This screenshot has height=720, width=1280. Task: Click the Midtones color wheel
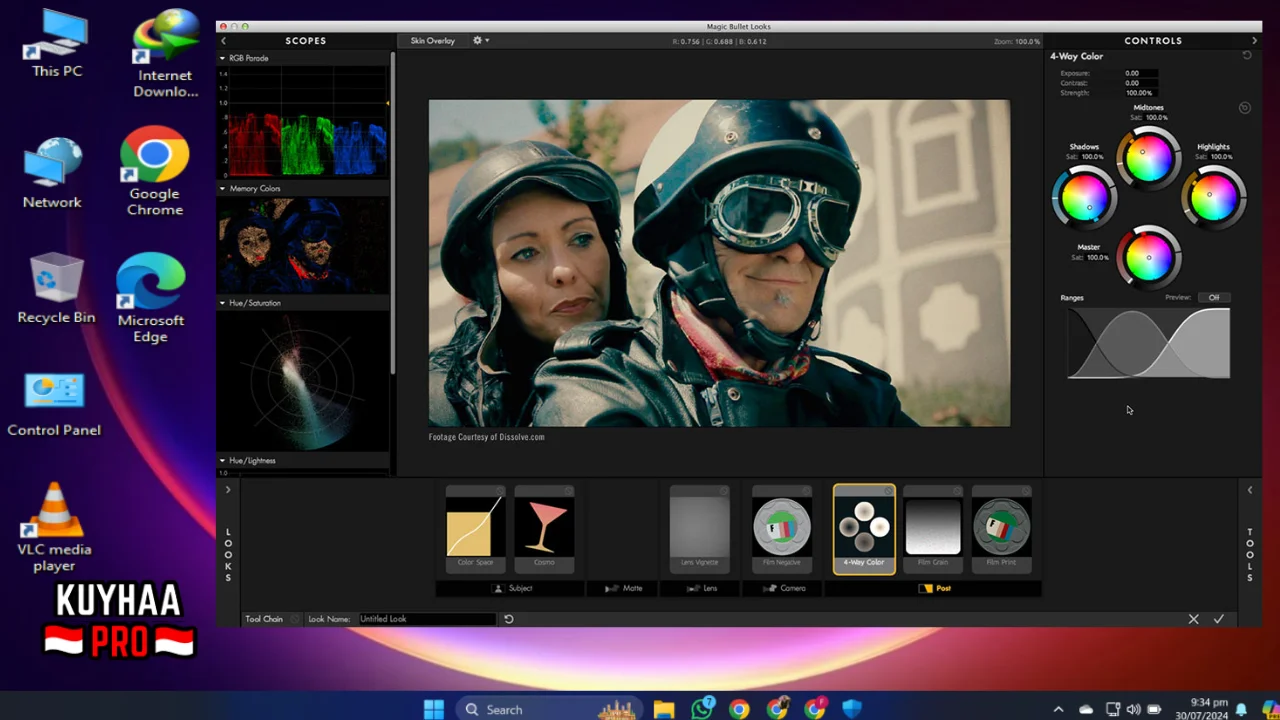click(x=1148, y=157)
